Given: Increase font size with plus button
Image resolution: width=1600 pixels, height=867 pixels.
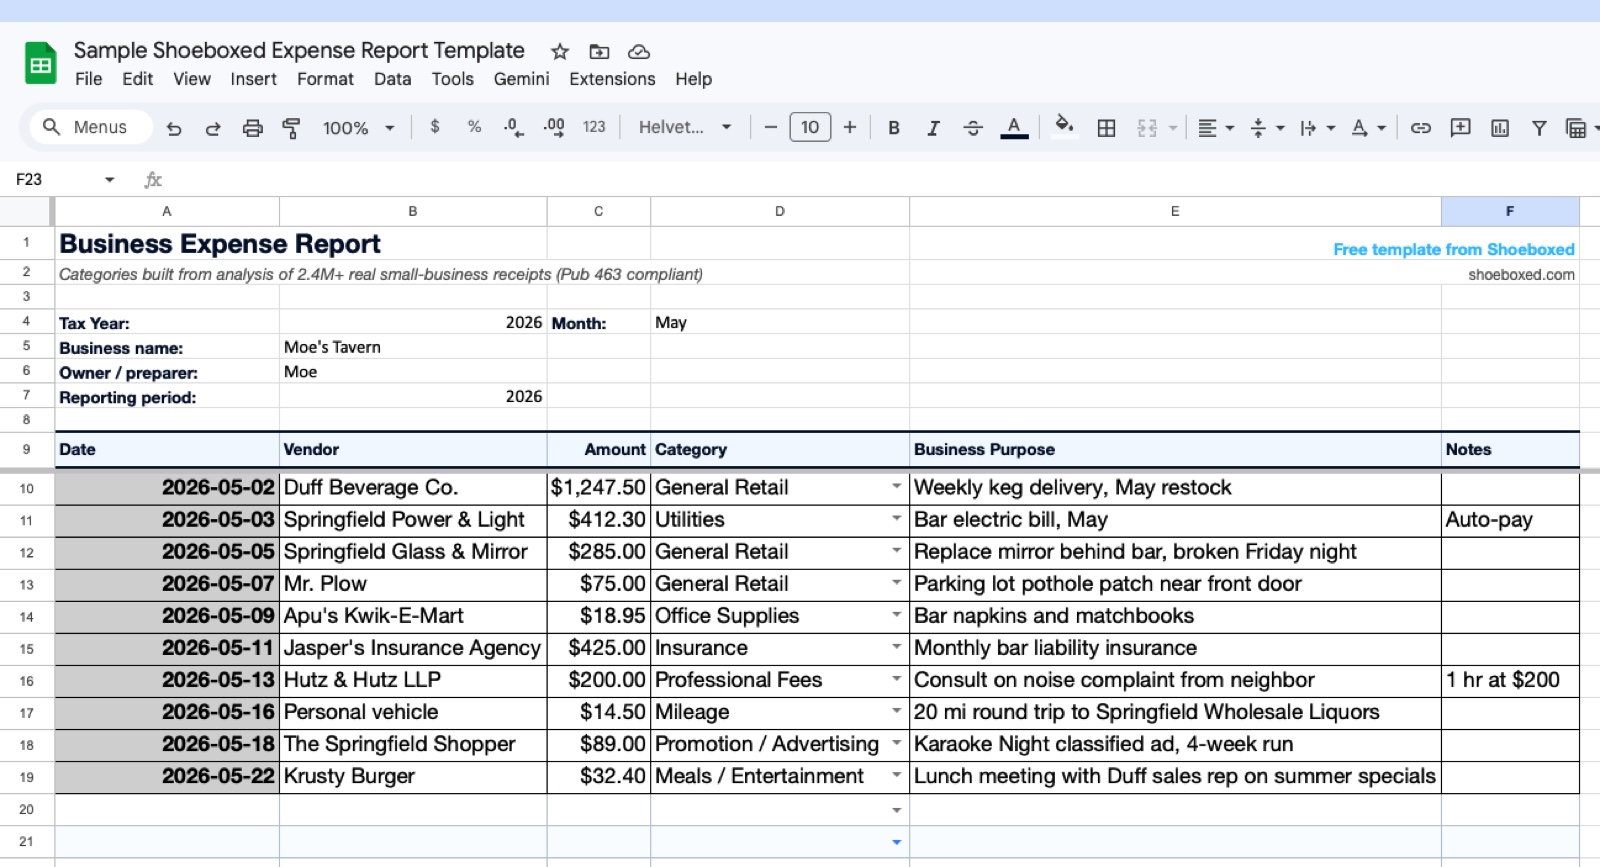Looking at the screenshot, I should (x=850, y=127).
